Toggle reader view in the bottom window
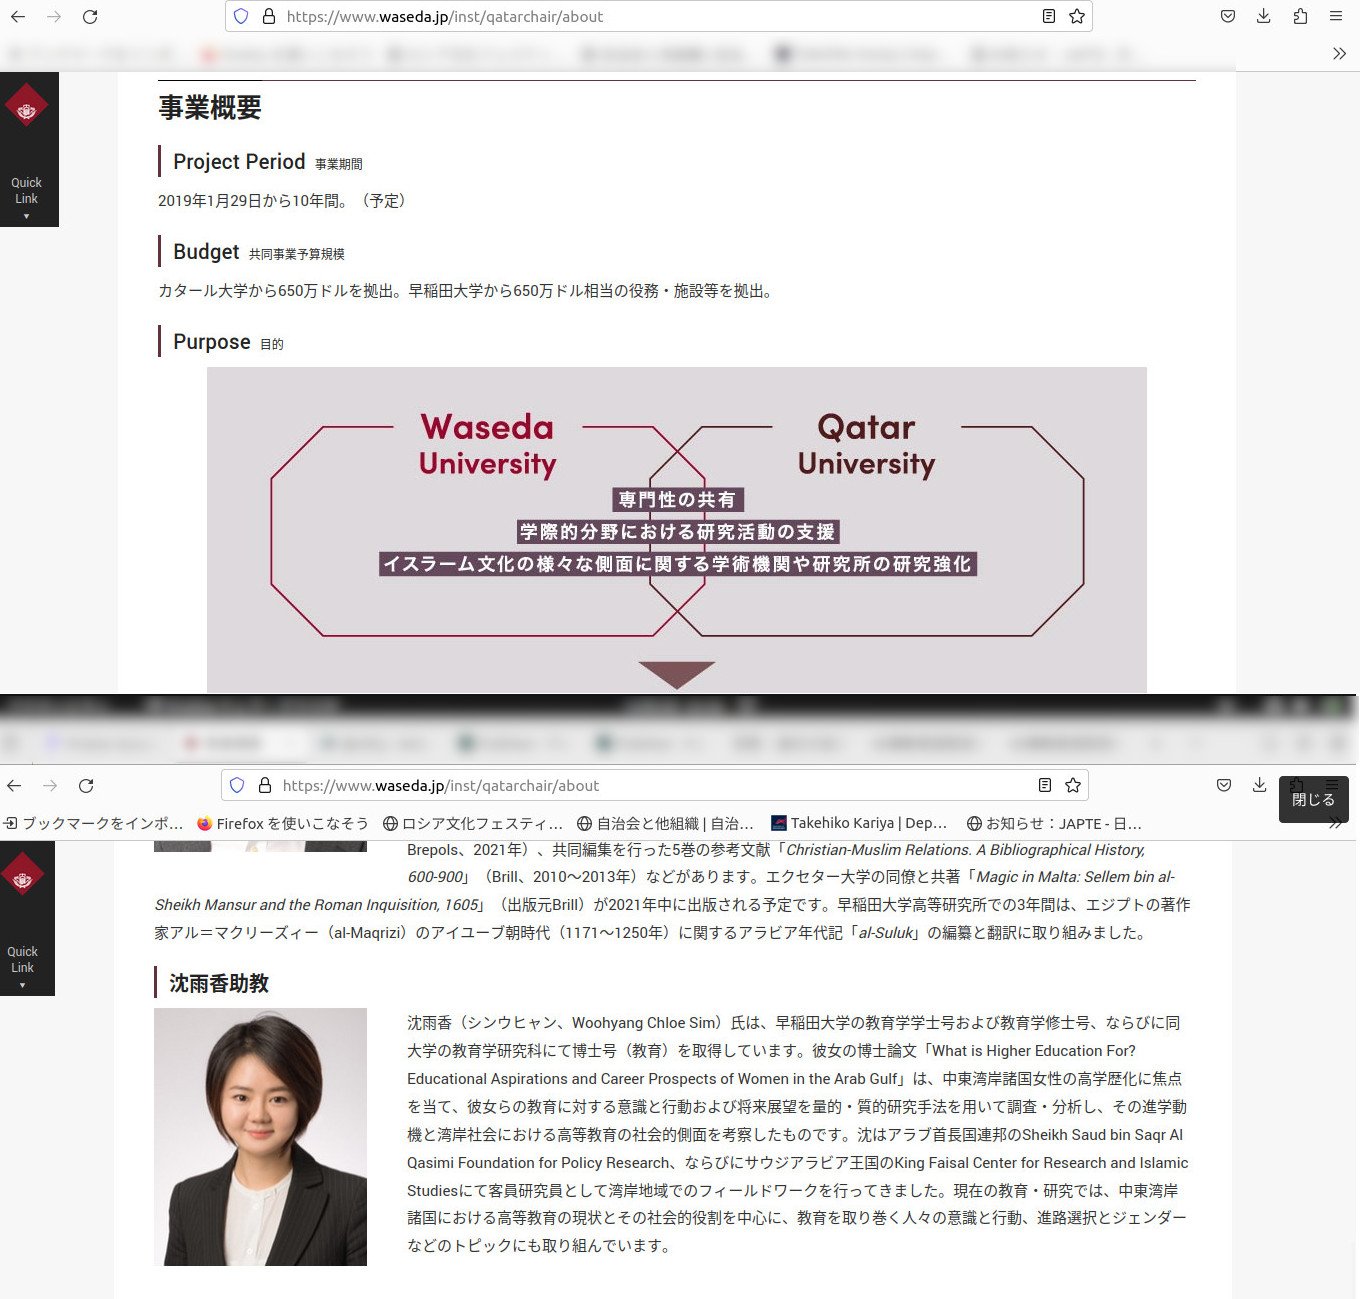The height and width of the screenshot is (1299, 1366). (x=1044, y=785)
